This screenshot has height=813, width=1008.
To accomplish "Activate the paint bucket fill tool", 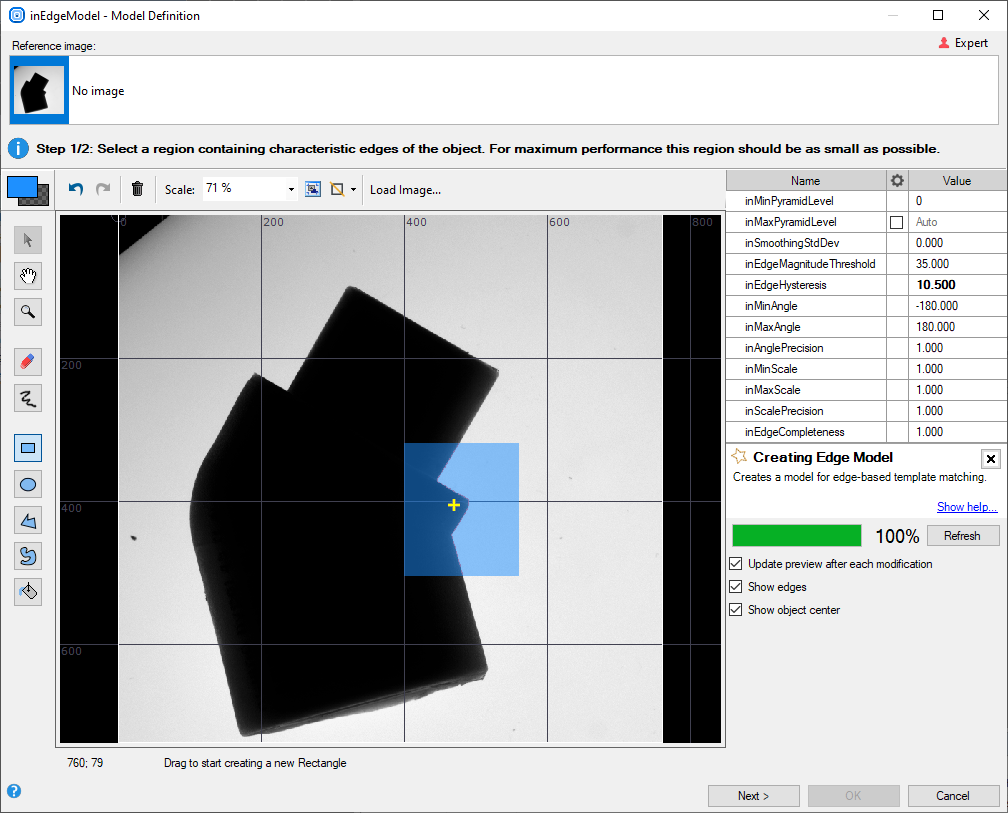I will pyautogui.click(x=28, y=591).
